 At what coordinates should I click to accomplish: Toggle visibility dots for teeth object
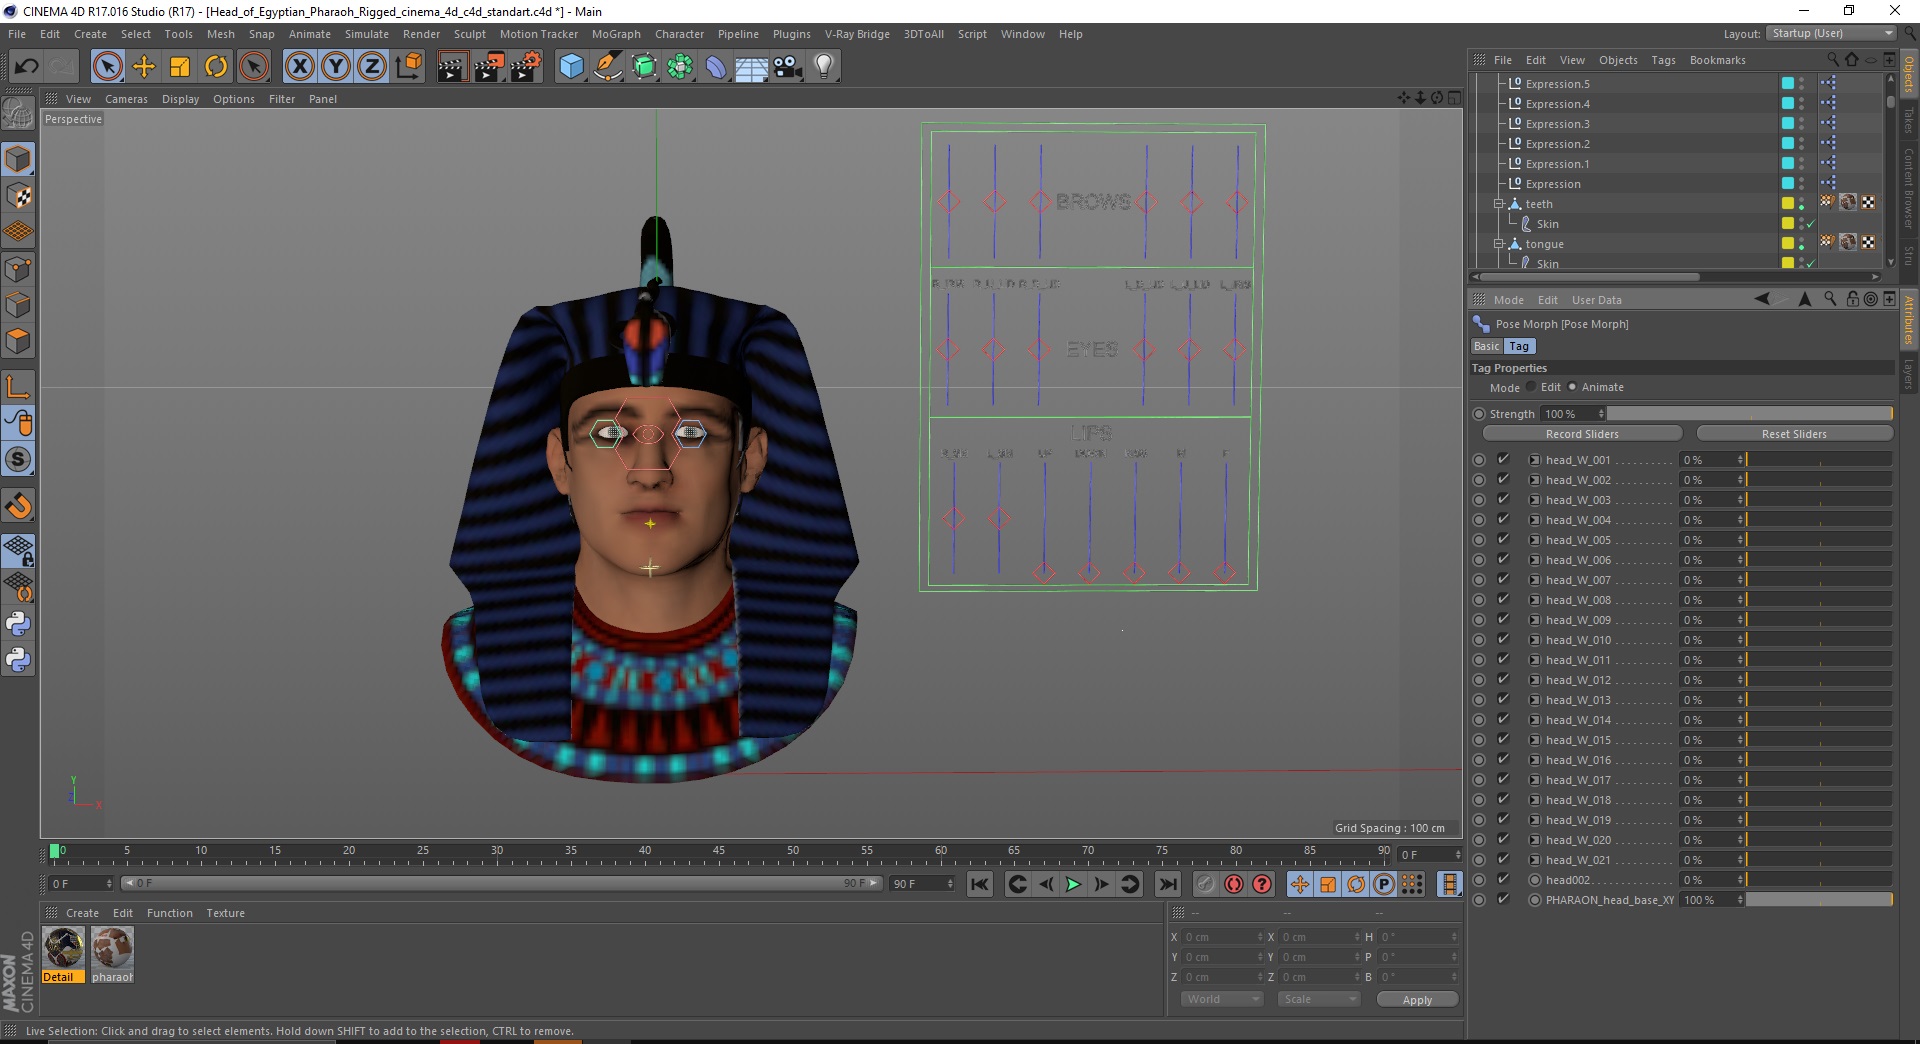1802,203
